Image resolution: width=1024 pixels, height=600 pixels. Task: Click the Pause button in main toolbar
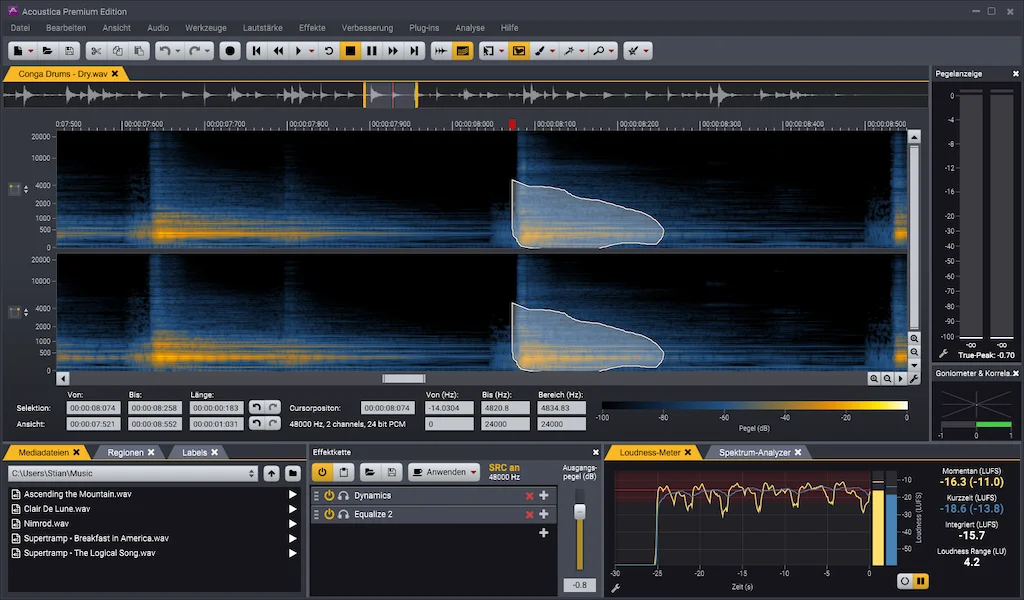point(372,51)
